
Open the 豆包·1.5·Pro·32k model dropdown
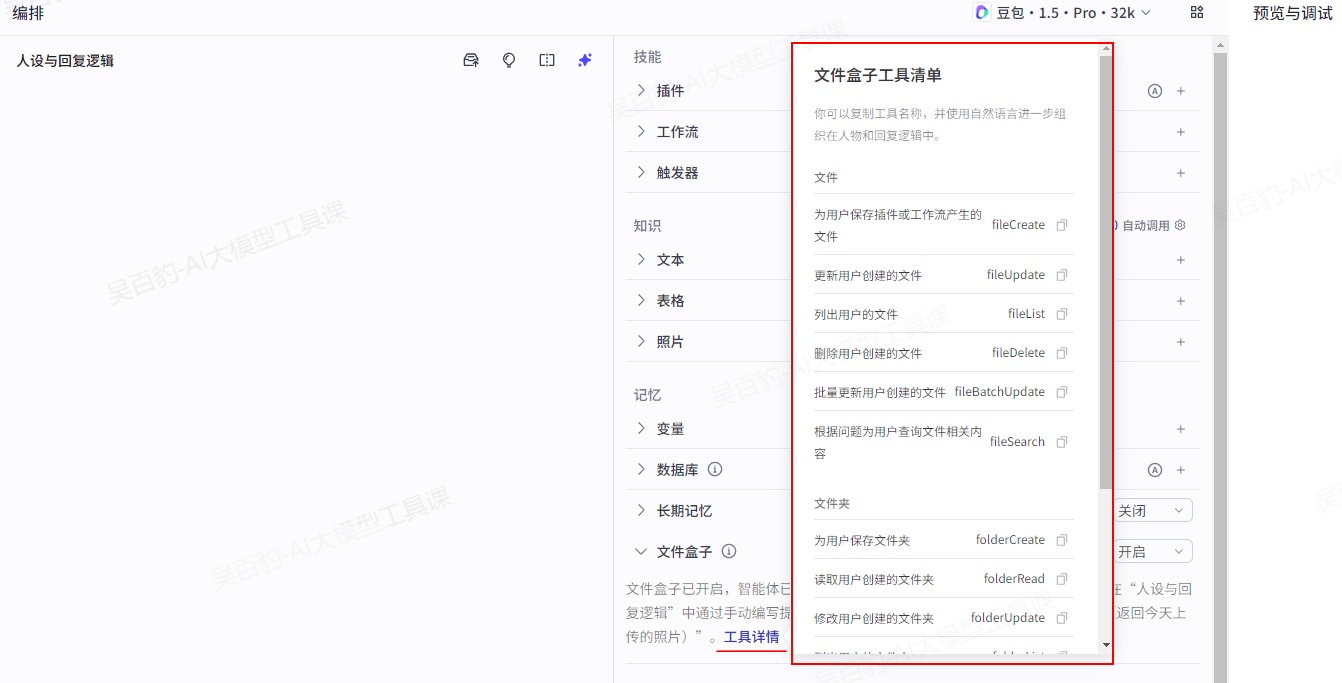1063,12
